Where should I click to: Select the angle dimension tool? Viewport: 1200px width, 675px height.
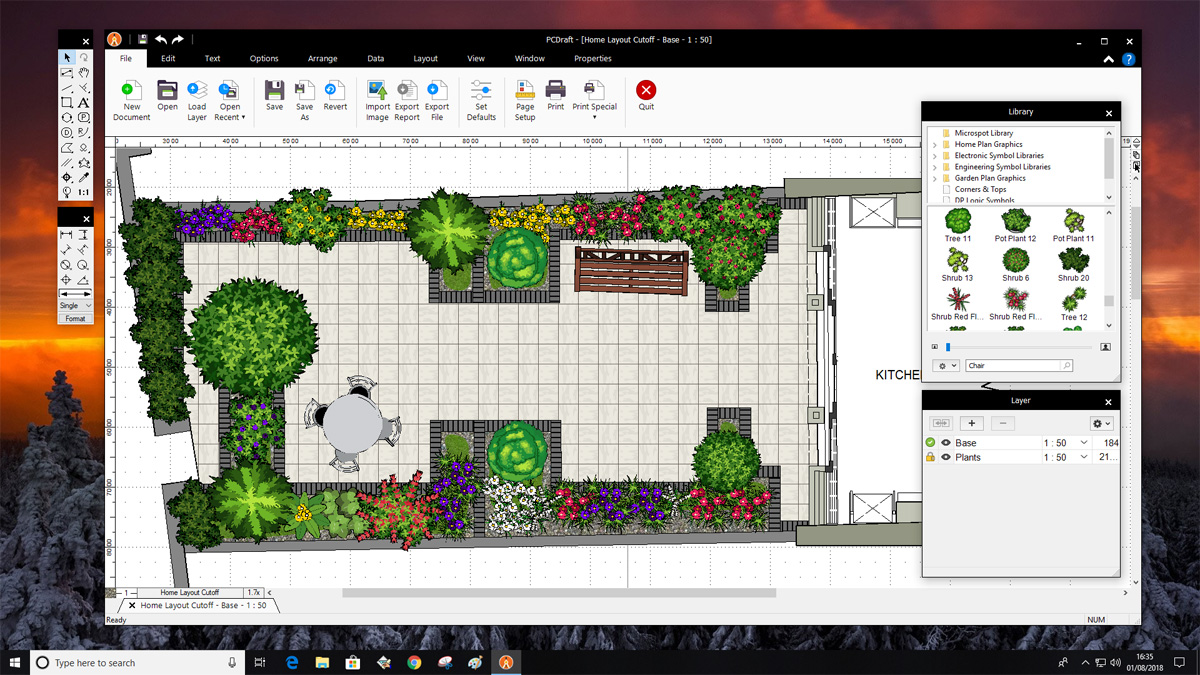[84, 280]
